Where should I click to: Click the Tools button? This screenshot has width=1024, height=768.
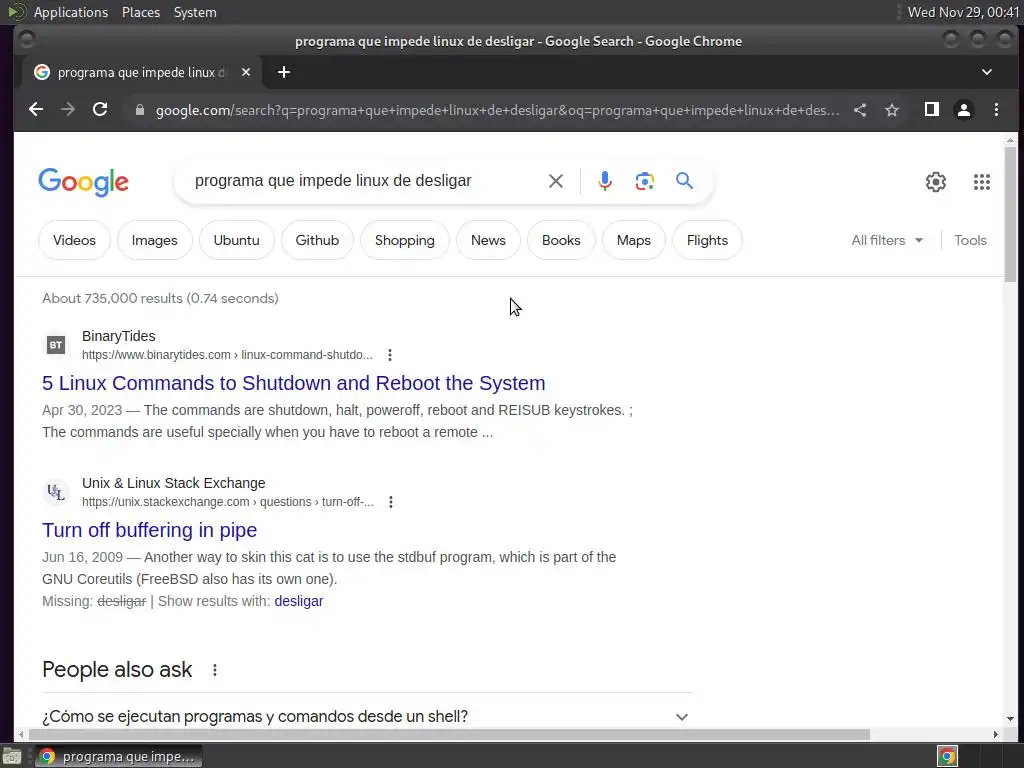(970, 240)
